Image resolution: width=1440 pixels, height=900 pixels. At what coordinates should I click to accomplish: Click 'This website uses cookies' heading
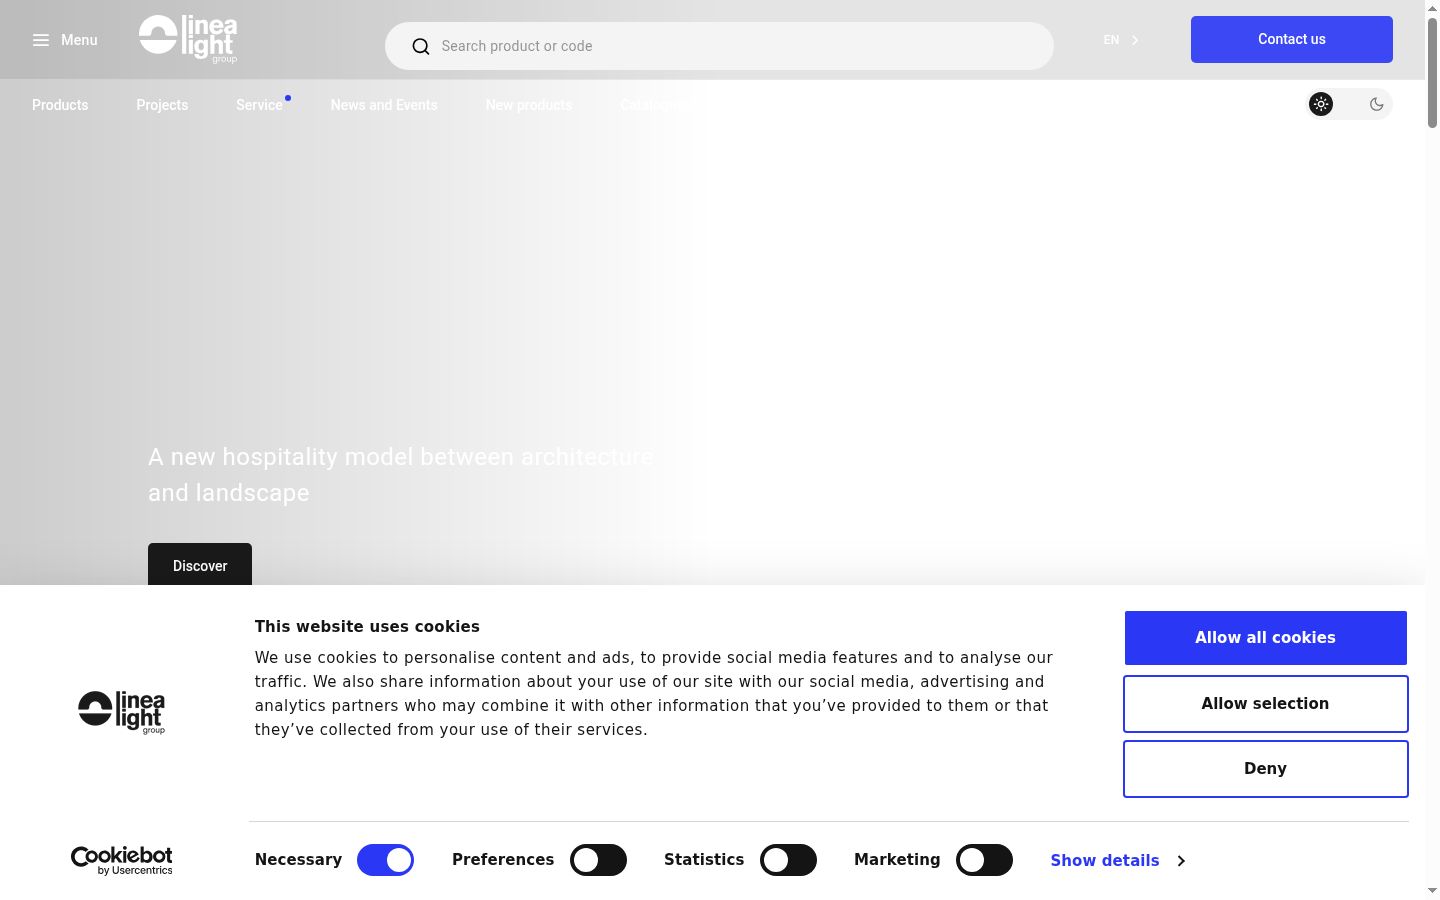click(367, 627)
